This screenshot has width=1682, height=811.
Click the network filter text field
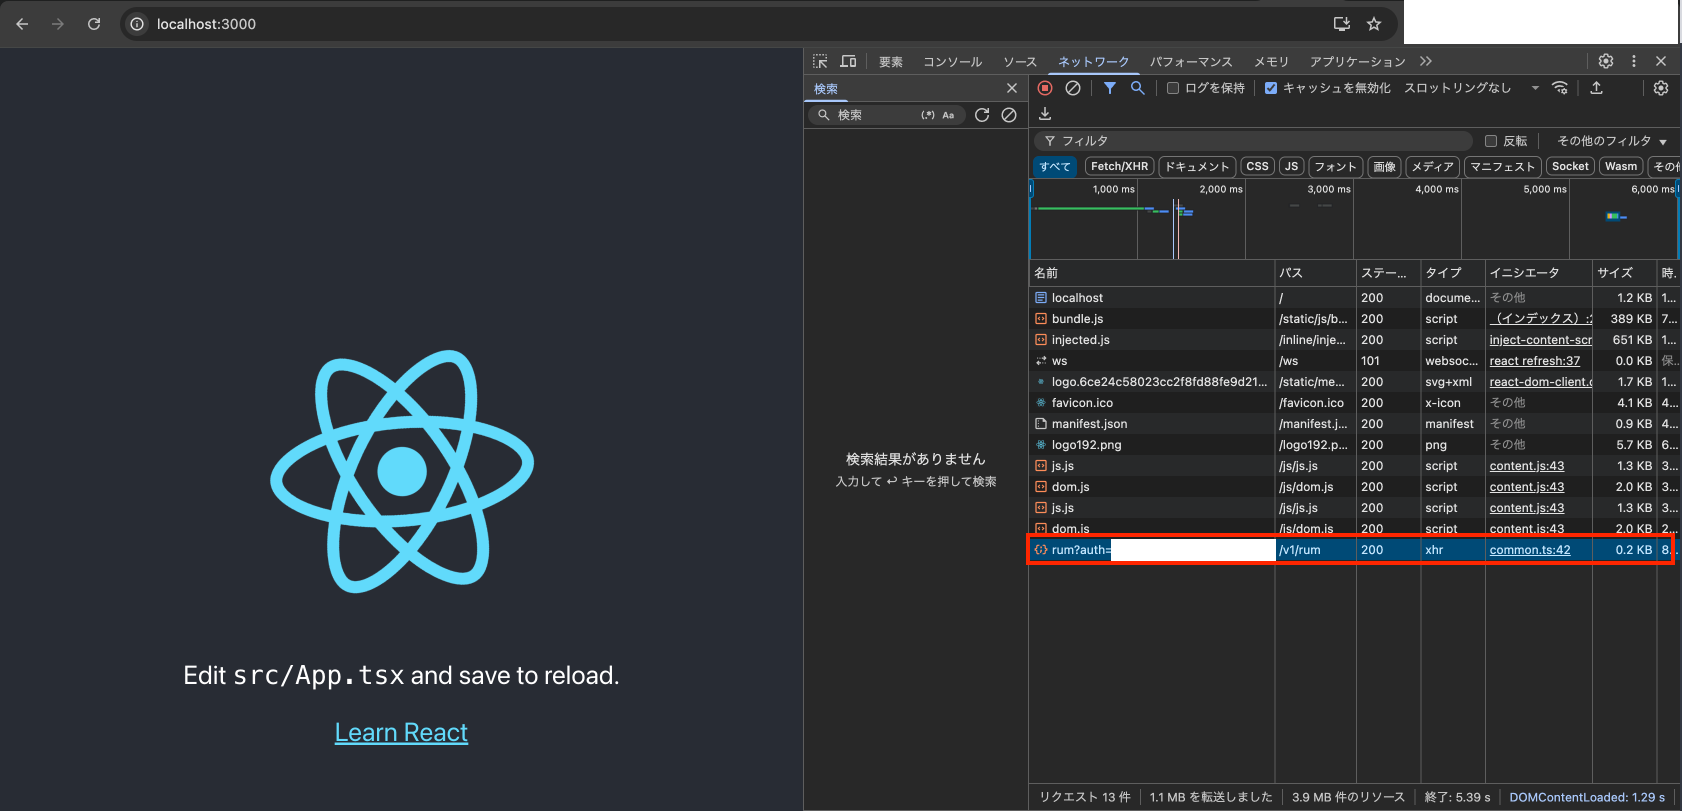[x=1254, y=141]
